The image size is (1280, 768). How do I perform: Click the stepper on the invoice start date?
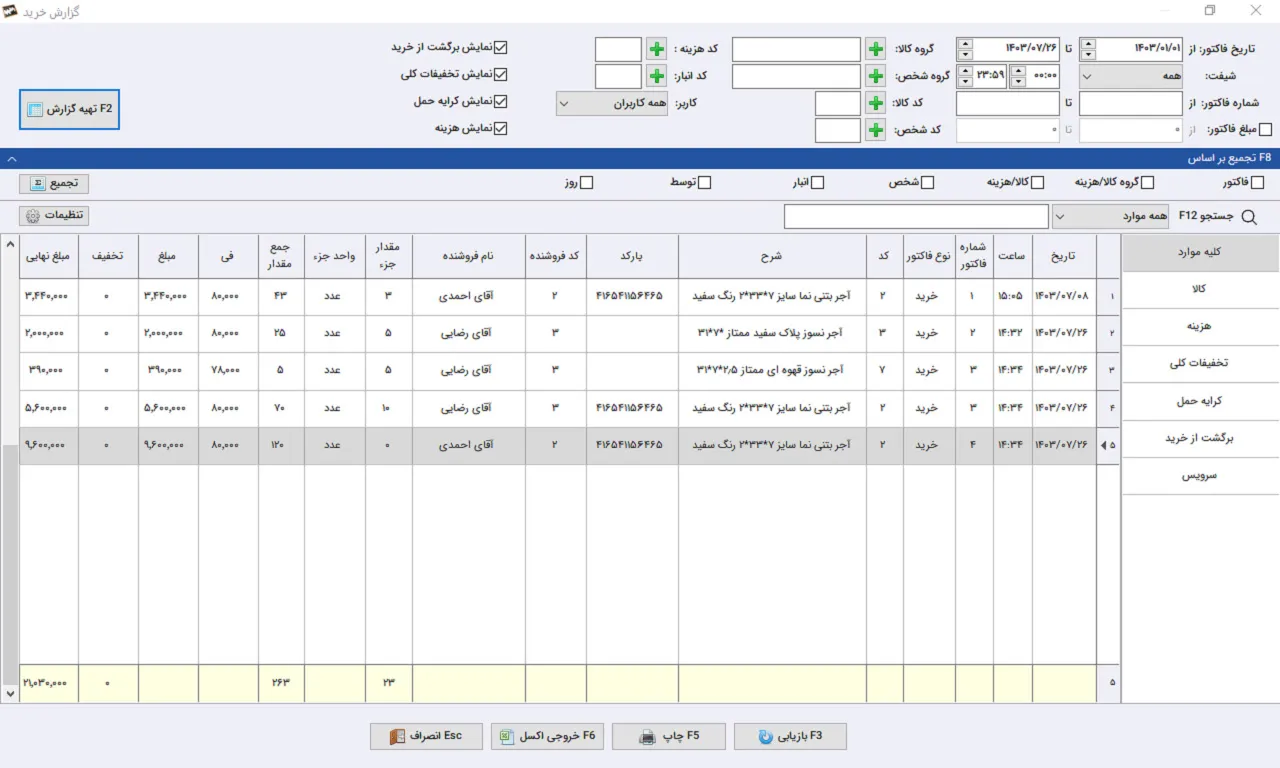pyautogui.click(x=1088, y=49)
